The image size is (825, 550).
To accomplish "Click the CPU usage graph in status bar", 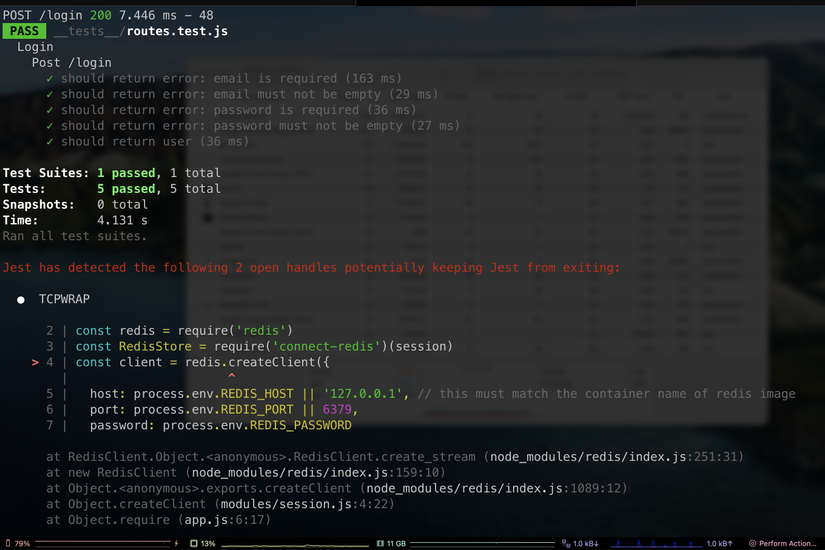I will click(x=295, y=545).
